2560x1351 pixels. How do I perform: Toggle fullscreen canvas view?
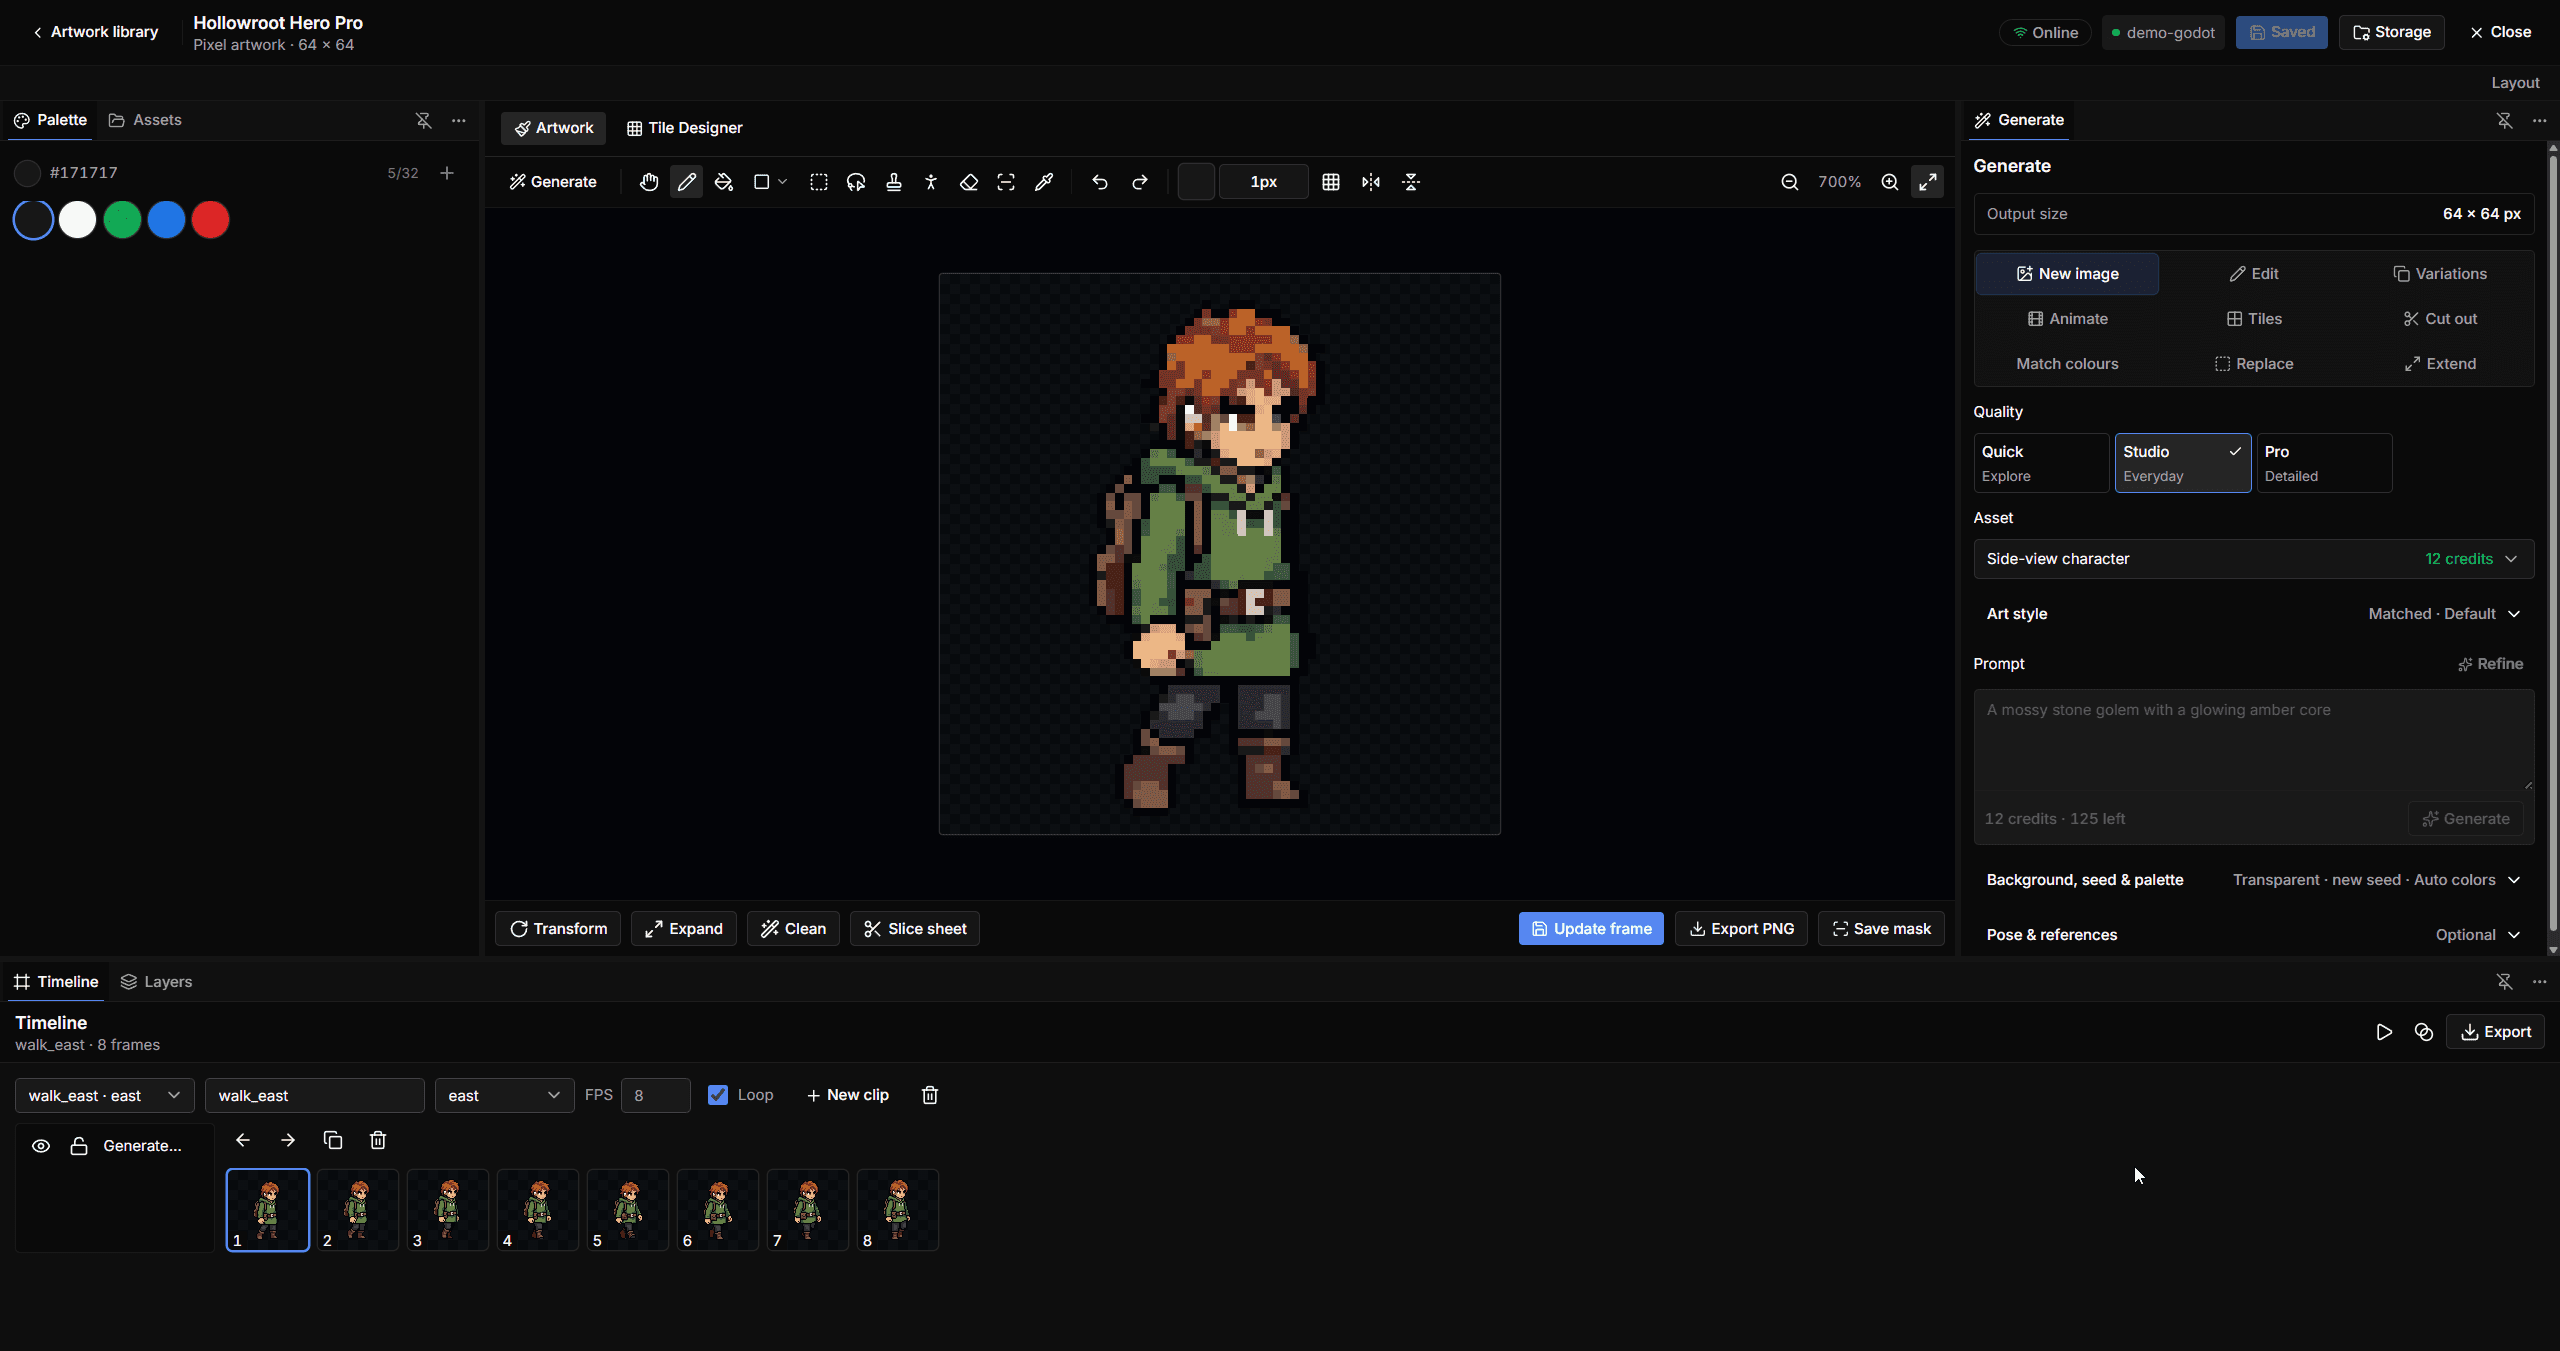tap(1928, 182)
